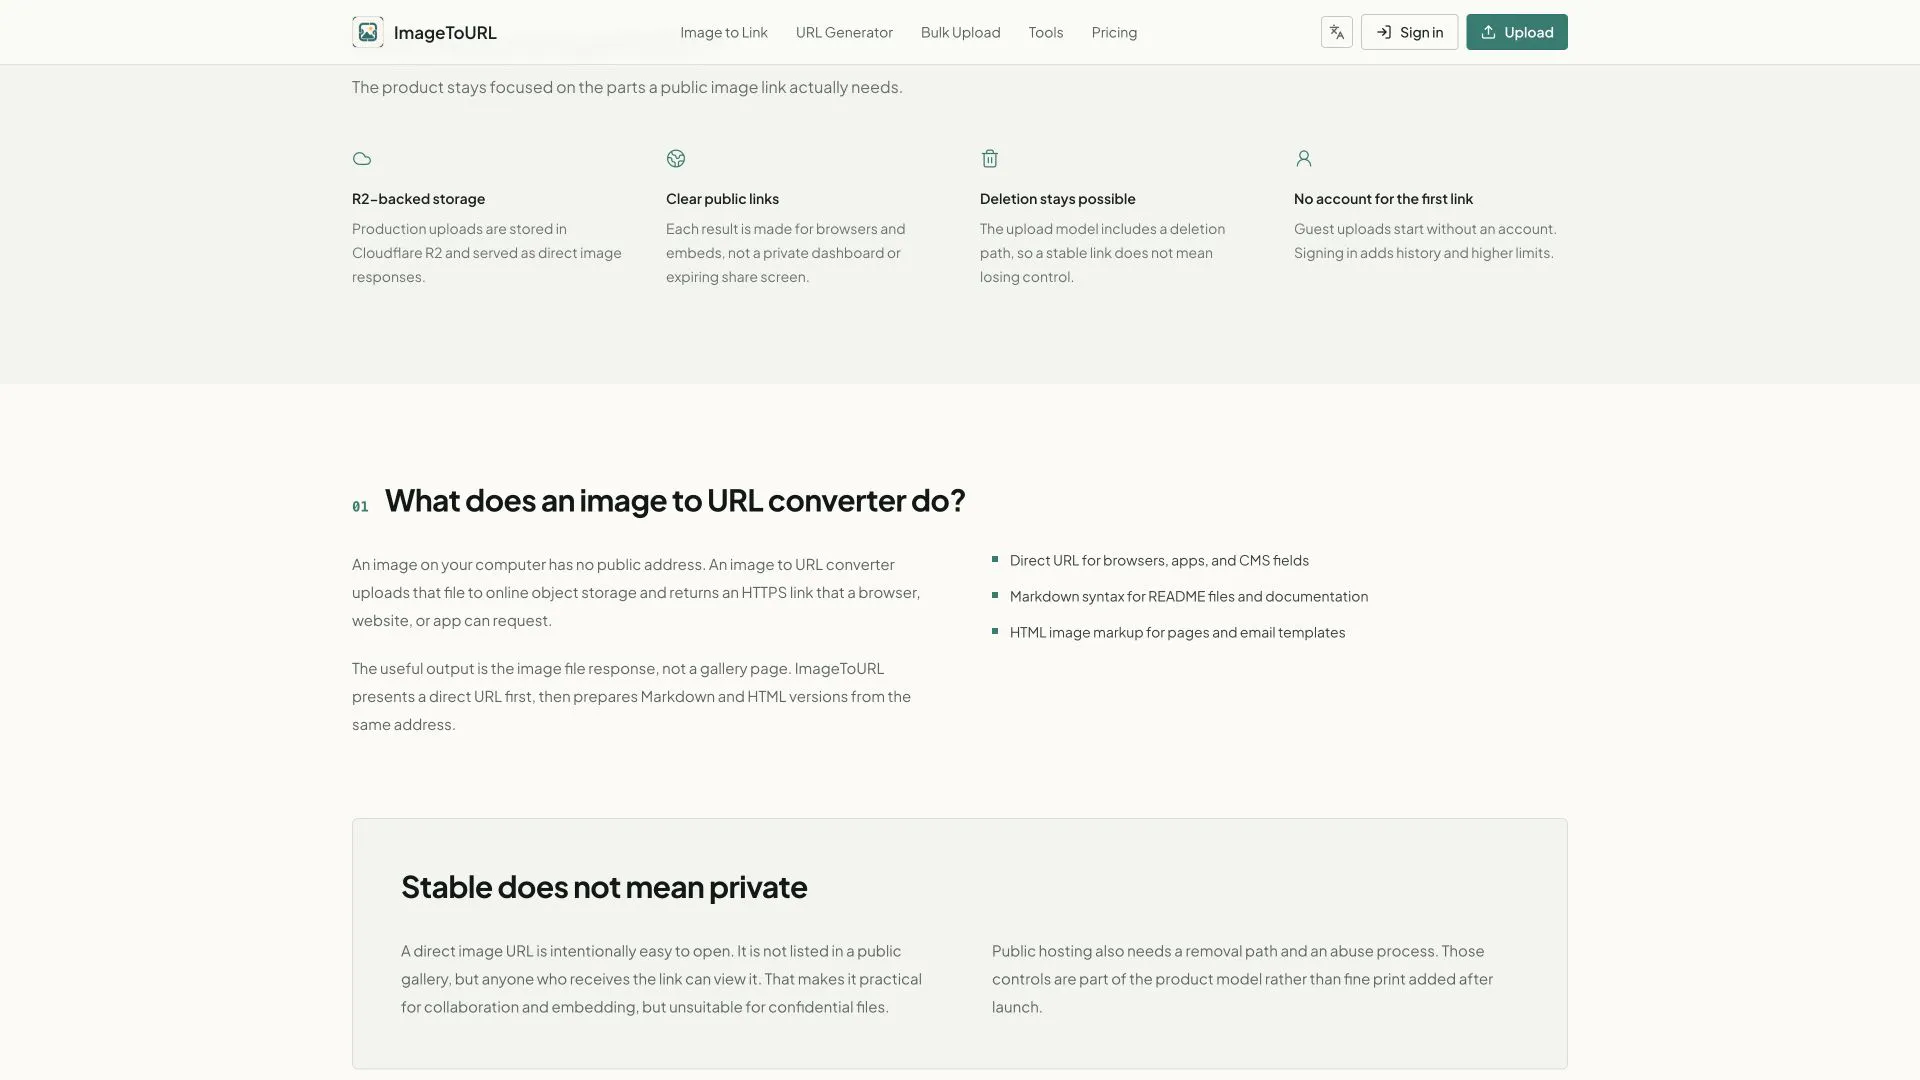Screen dimensions: 1920x1080
Task: Click paragraph starting A direct image URL is intentionally
Action: pos(661,979)
